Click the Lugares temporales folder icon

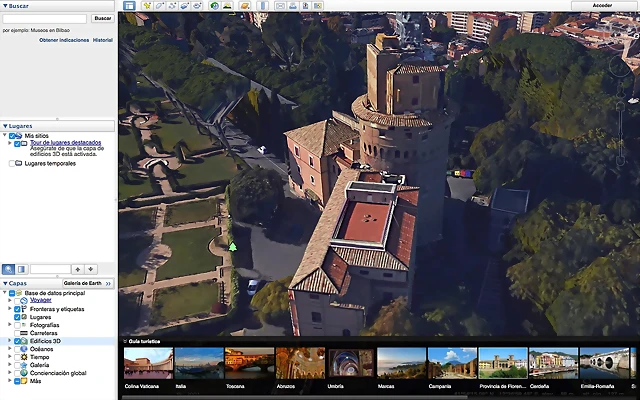click(x=19, y=163)
